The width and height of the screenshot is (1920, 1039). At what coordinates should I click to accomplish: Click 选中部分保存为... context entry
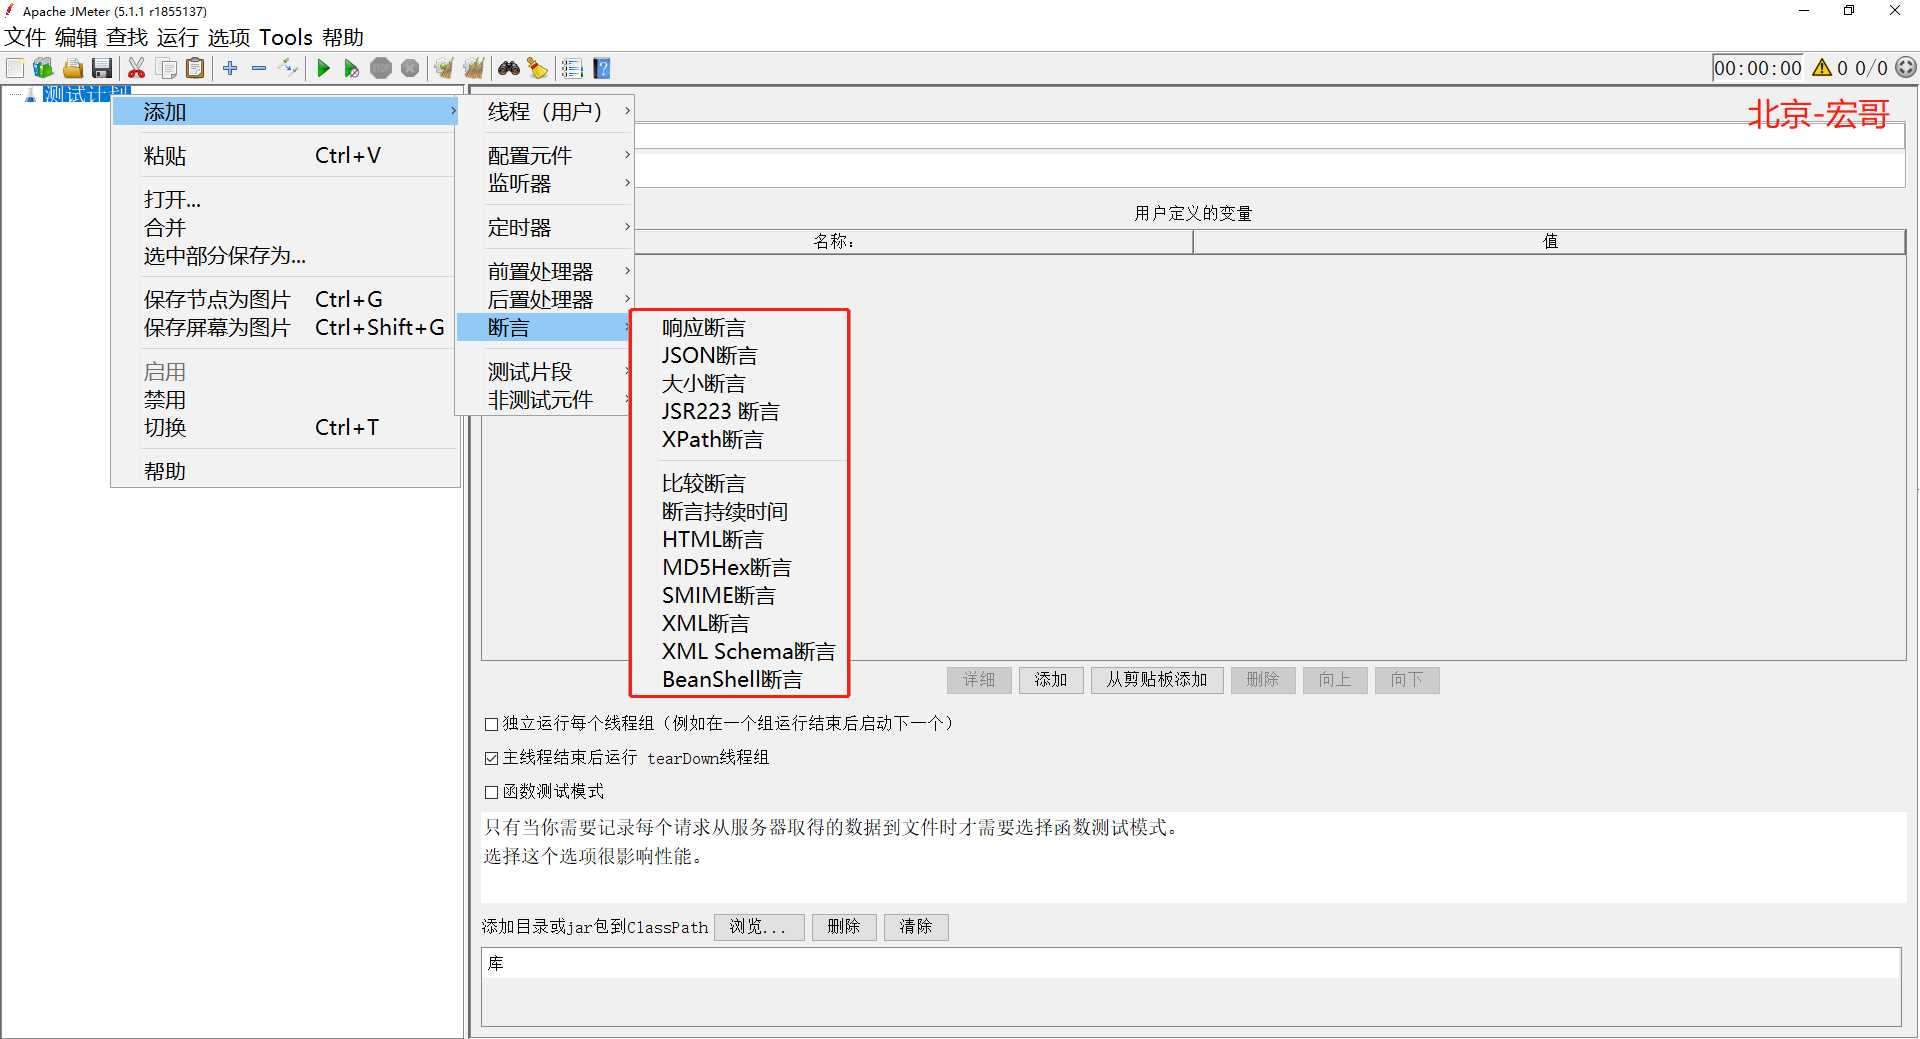(285, 256)
